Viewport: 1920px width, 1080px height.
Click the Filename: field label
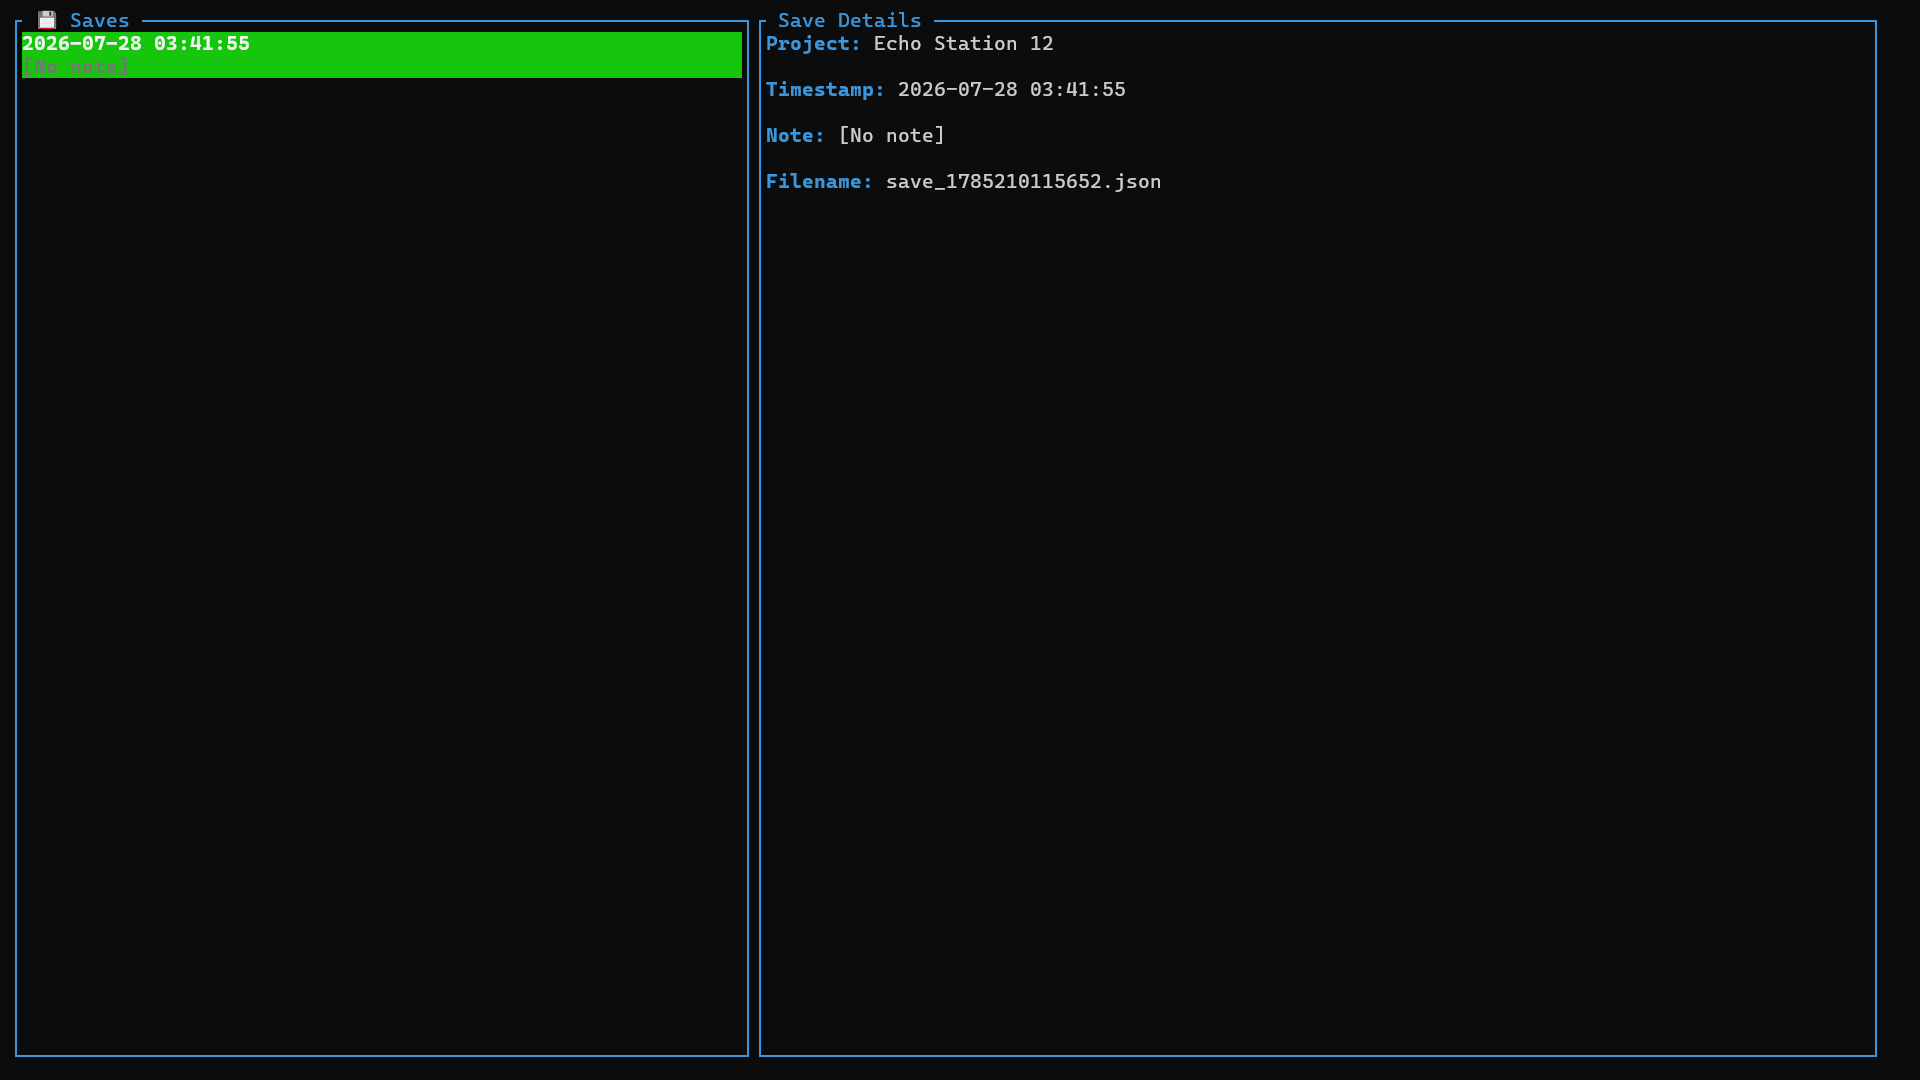coord(820,182)
